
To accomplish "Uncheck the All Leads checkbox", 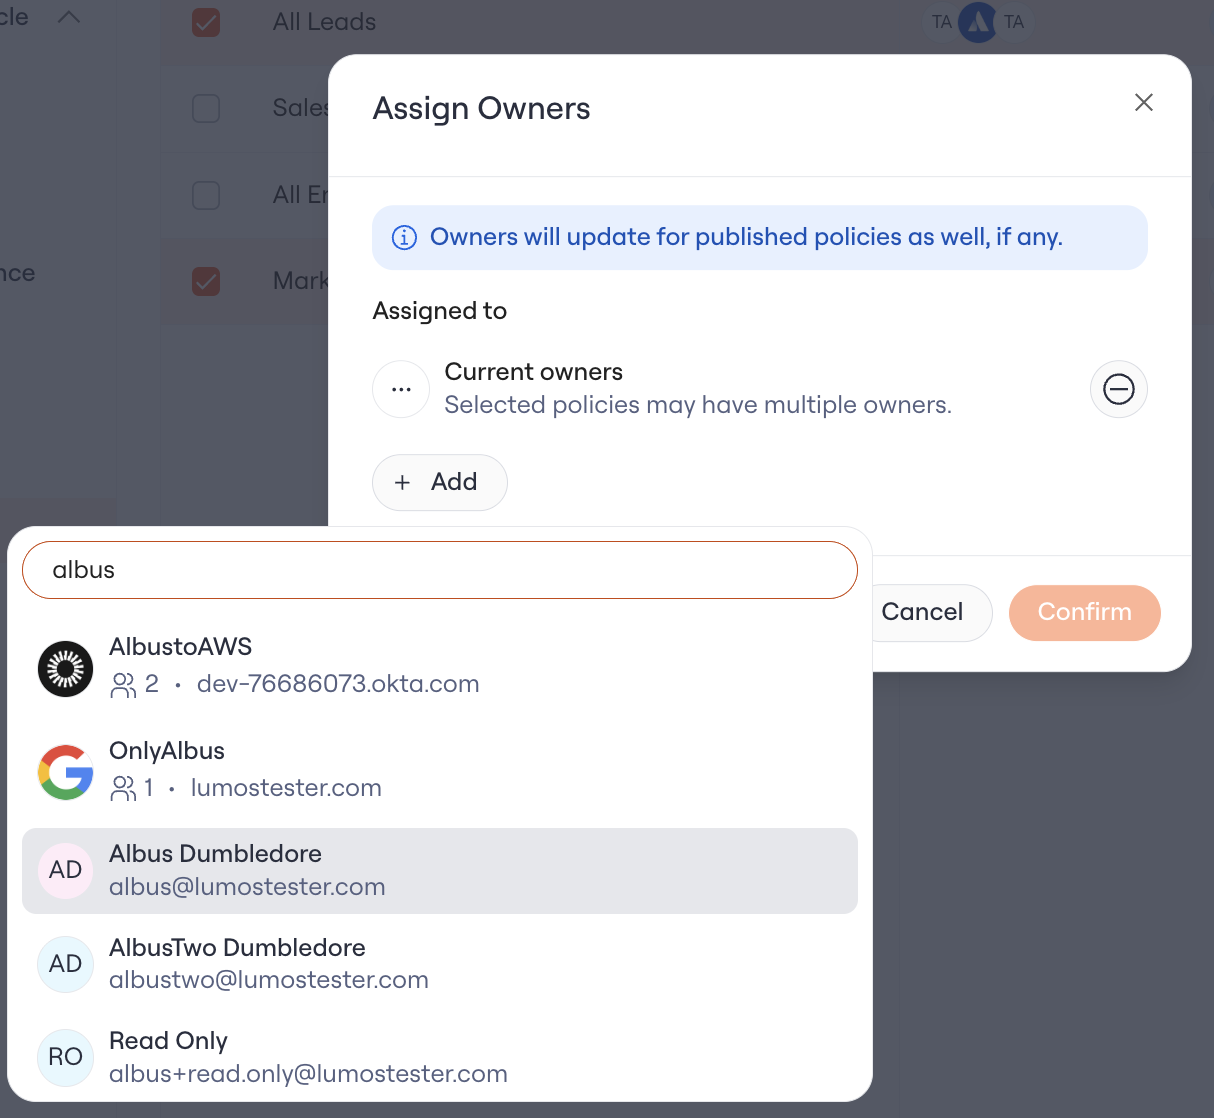I will click(206, 22).
